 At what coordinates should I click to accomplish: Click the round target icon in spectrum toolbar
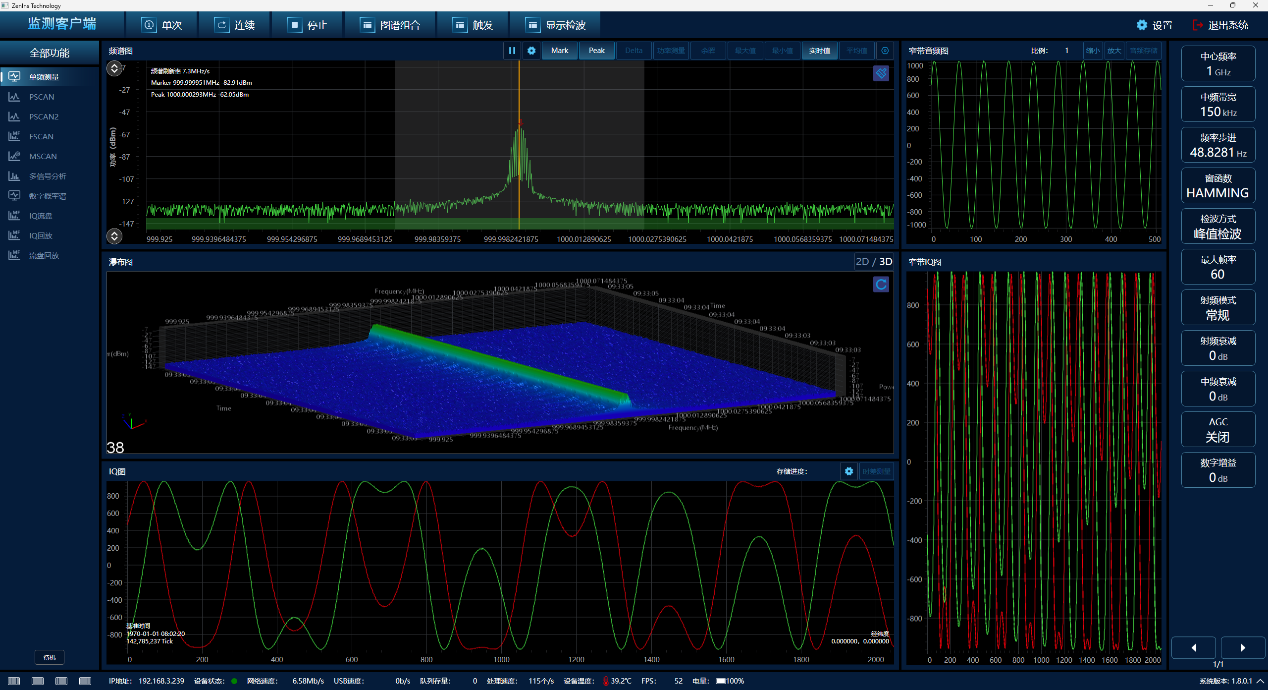(885, 50)
